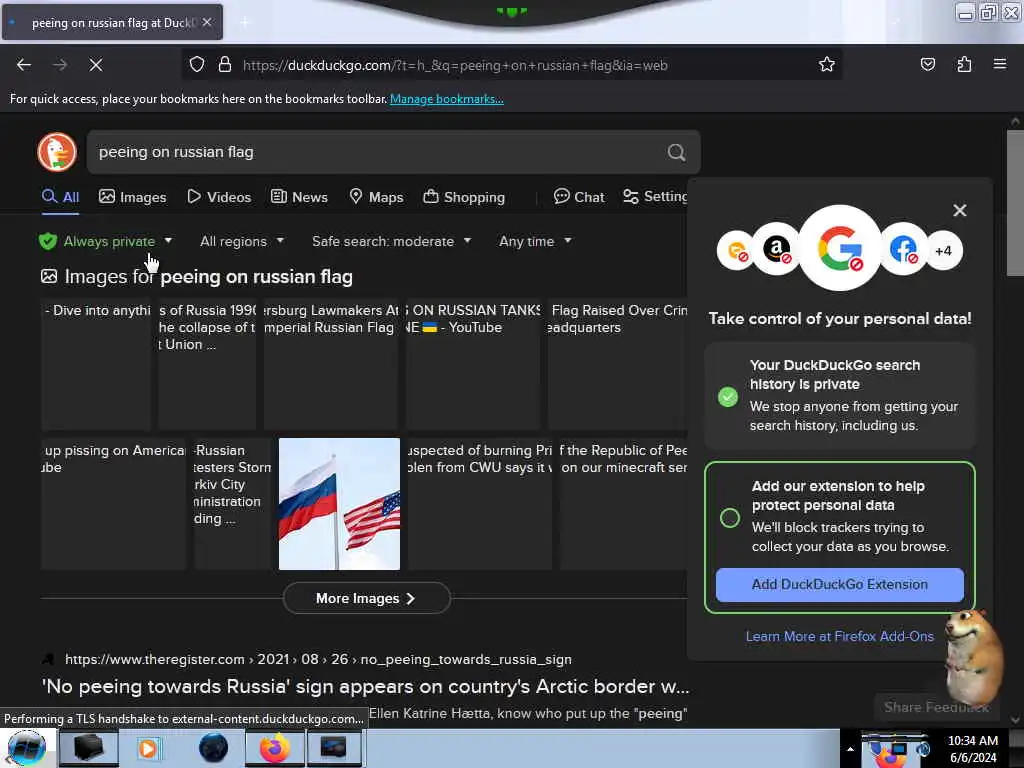Open Learn More at Firefox Add-Ons link
Image resolution: width=1024 pixels, height=768 pixels.
839,636
